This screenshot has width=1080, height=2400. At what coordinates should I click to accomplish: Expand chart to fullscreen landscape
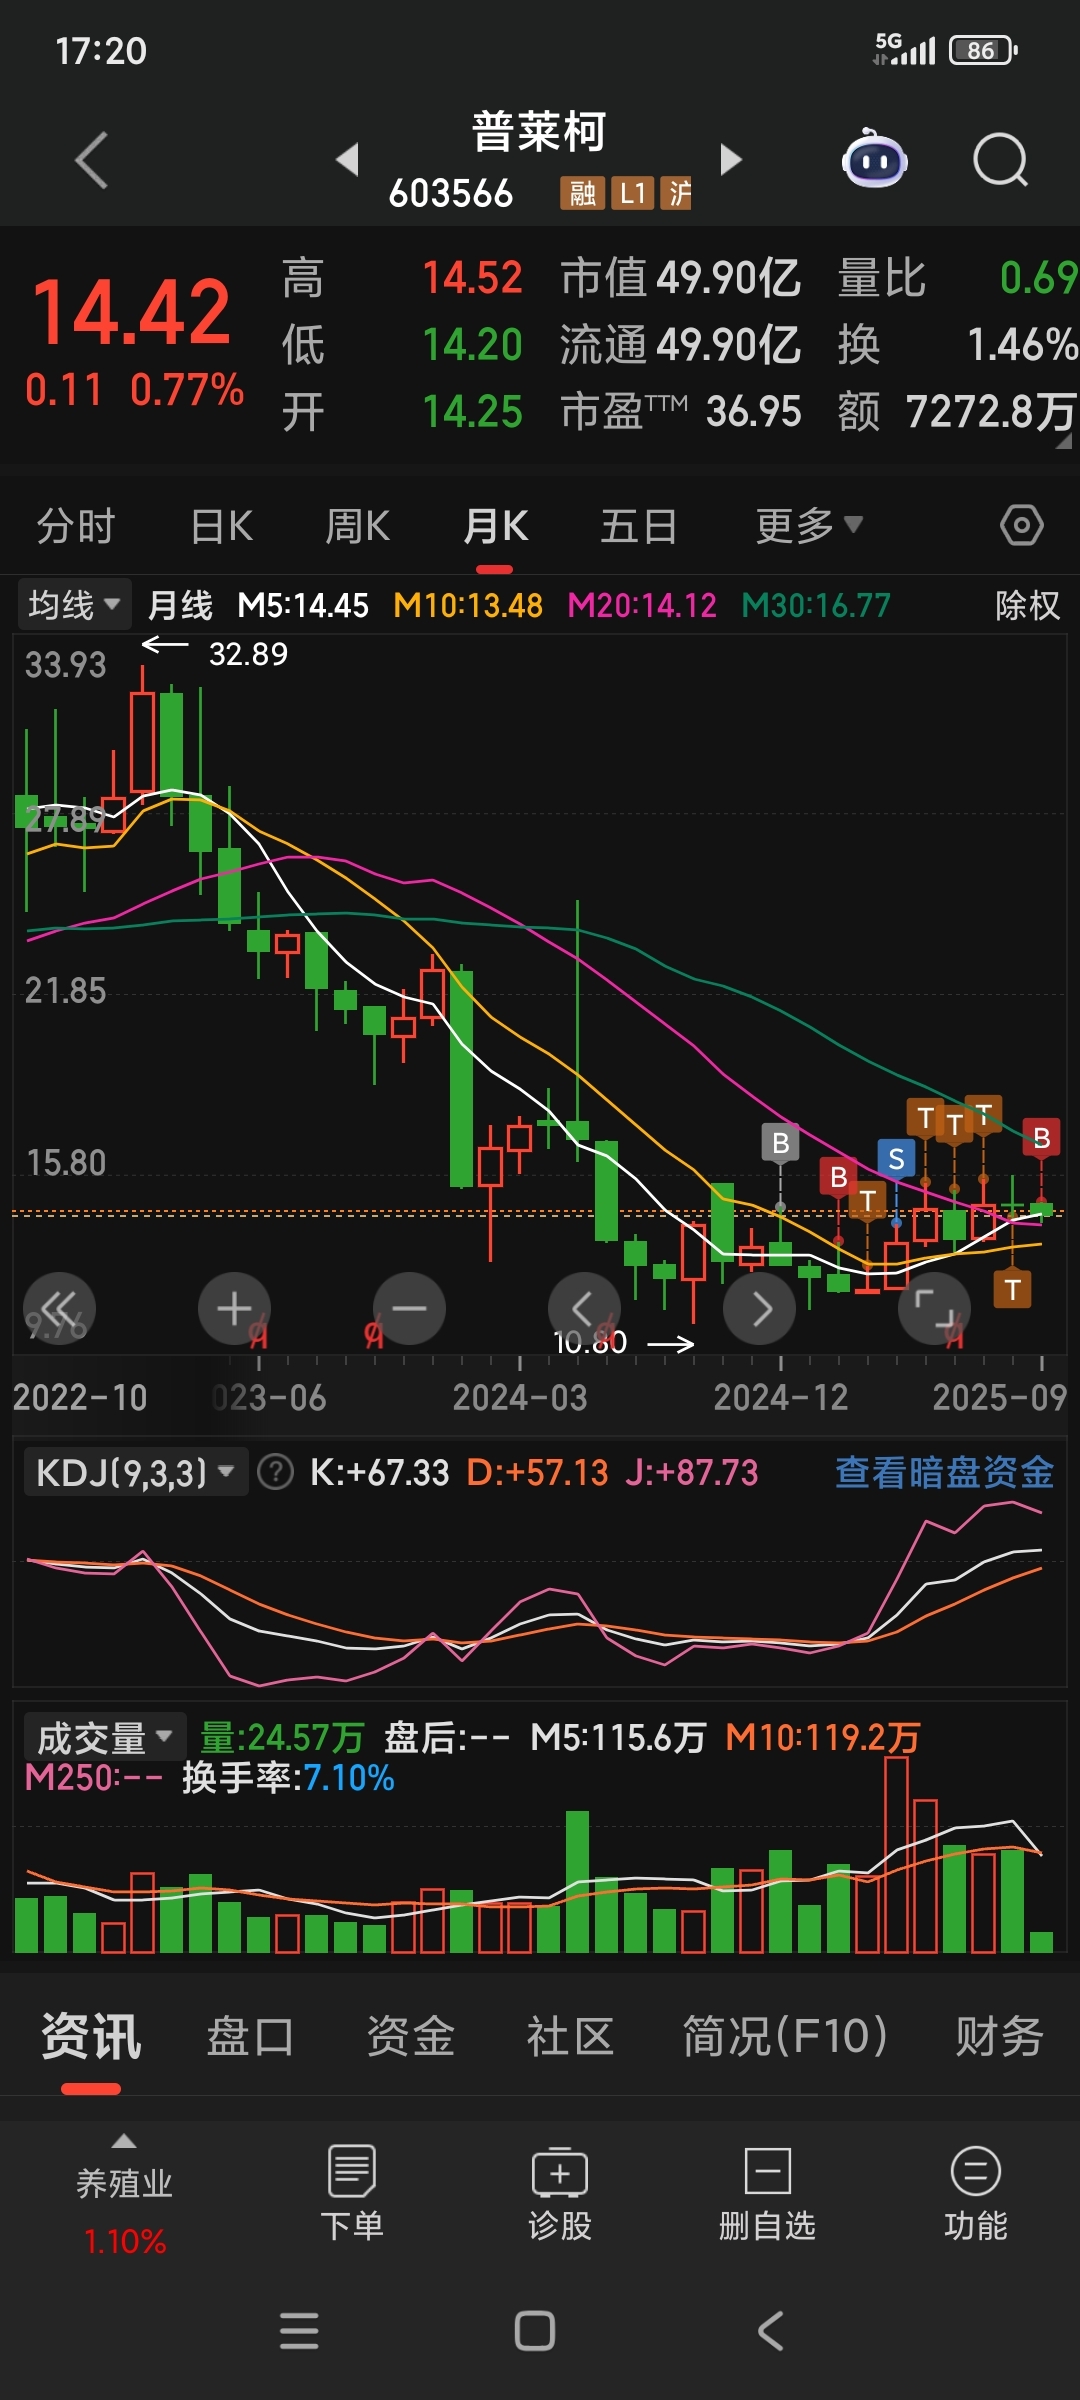(934, 1308)
